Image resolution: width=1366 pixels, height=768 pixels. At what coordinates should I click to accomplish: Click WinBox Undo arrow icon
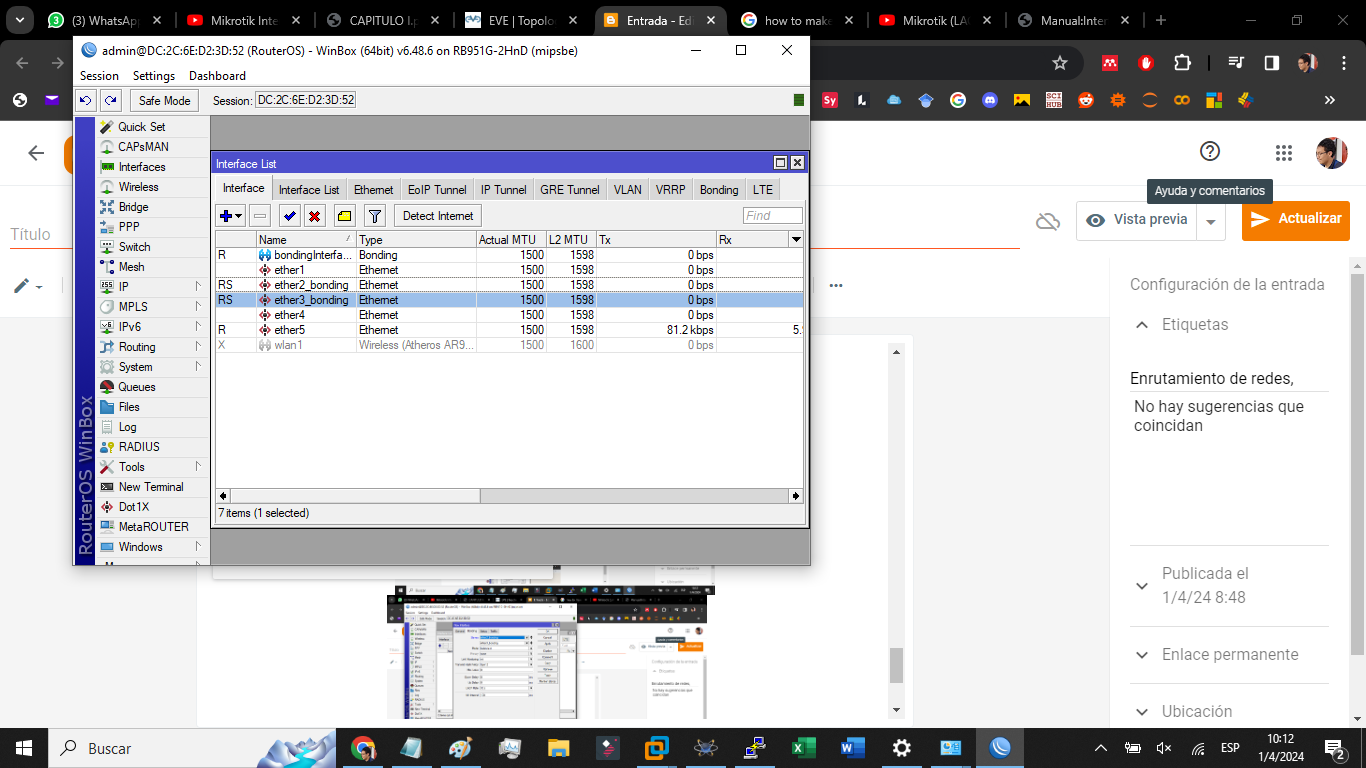[x=86, y=100]
